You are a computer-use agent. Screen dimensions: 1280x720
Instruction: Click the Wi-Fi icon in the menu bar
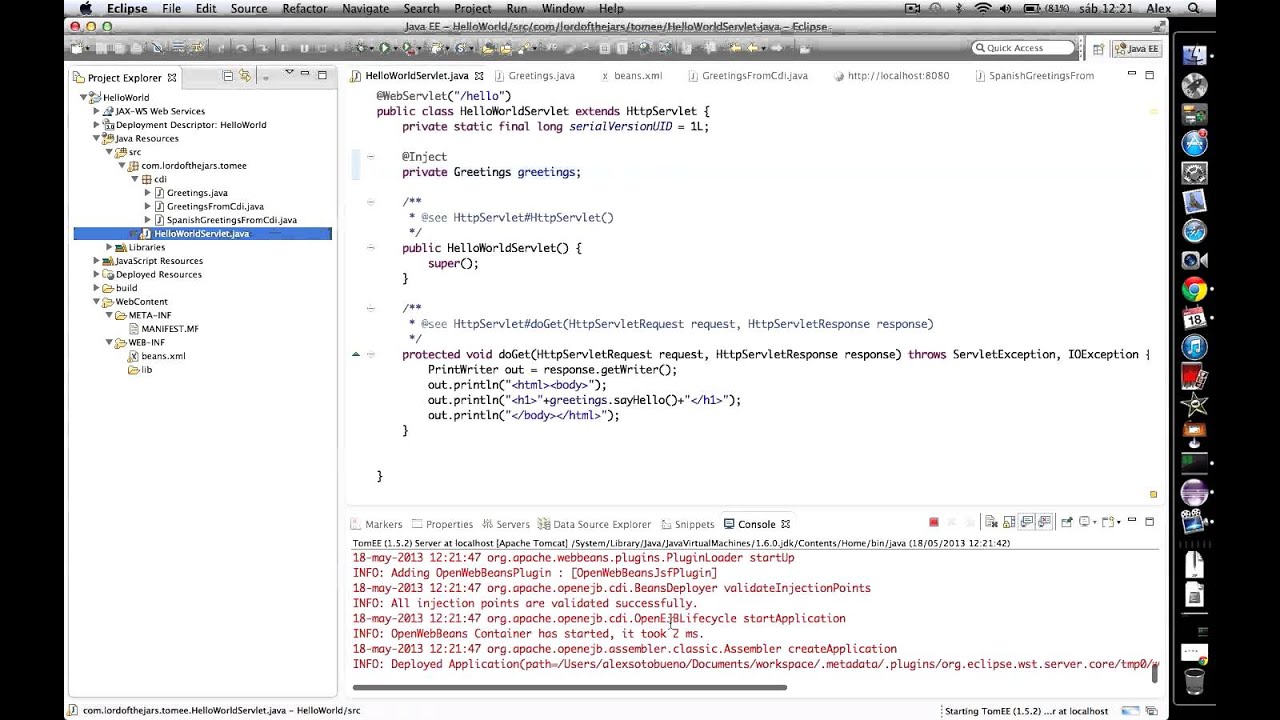983,8
